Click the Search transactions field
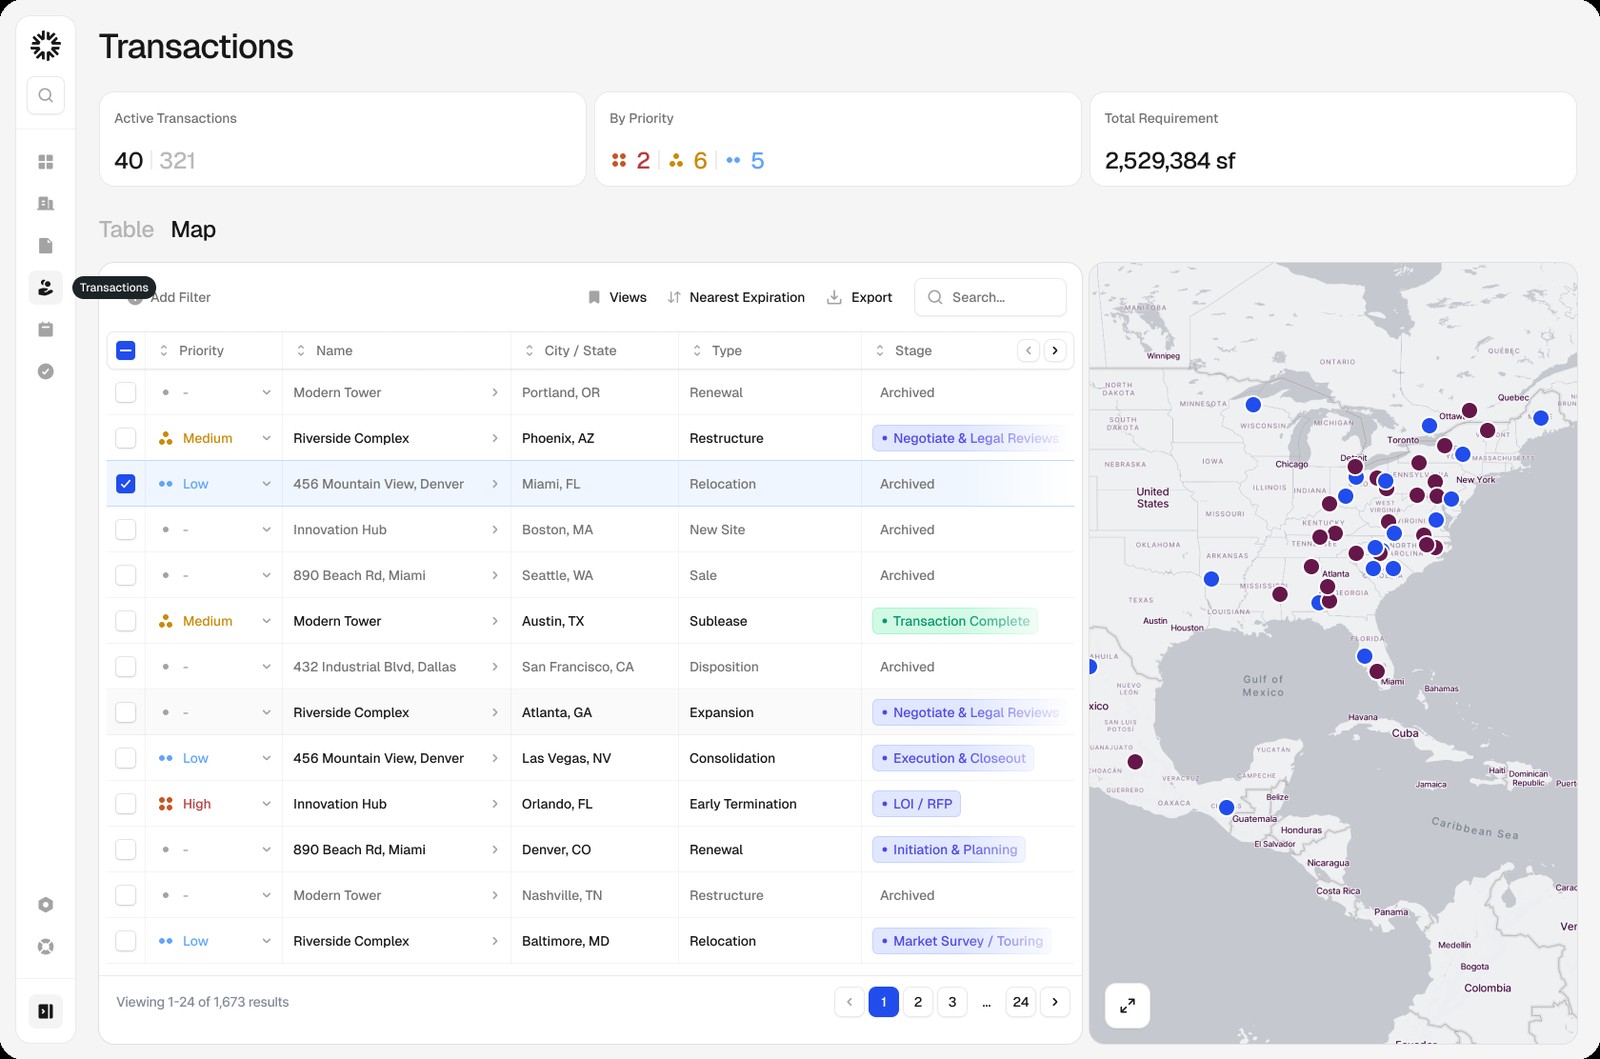This screenshot has width=1600, height=1059. (990, 297)
